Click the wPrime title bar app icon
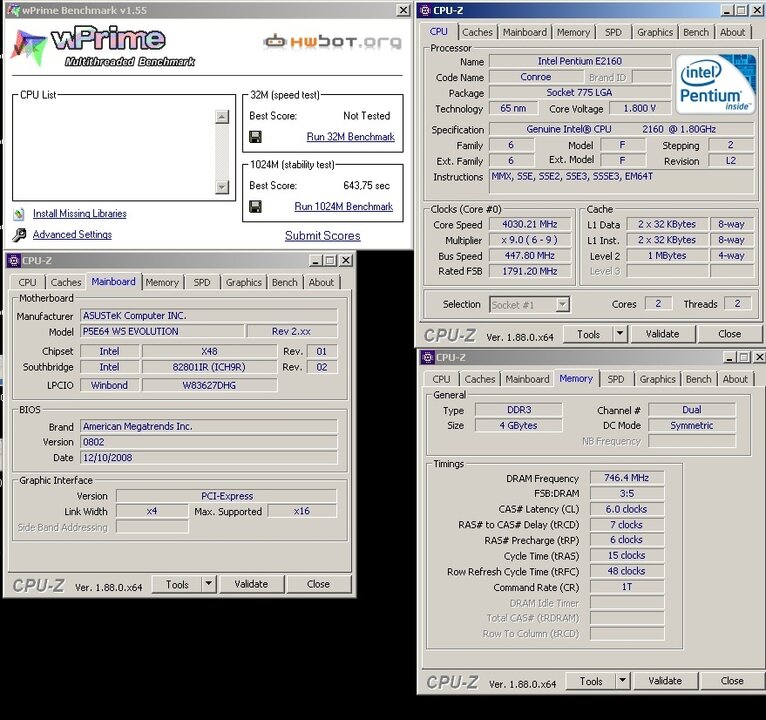This screenshot has height=720, width=766. coord(13,10)
